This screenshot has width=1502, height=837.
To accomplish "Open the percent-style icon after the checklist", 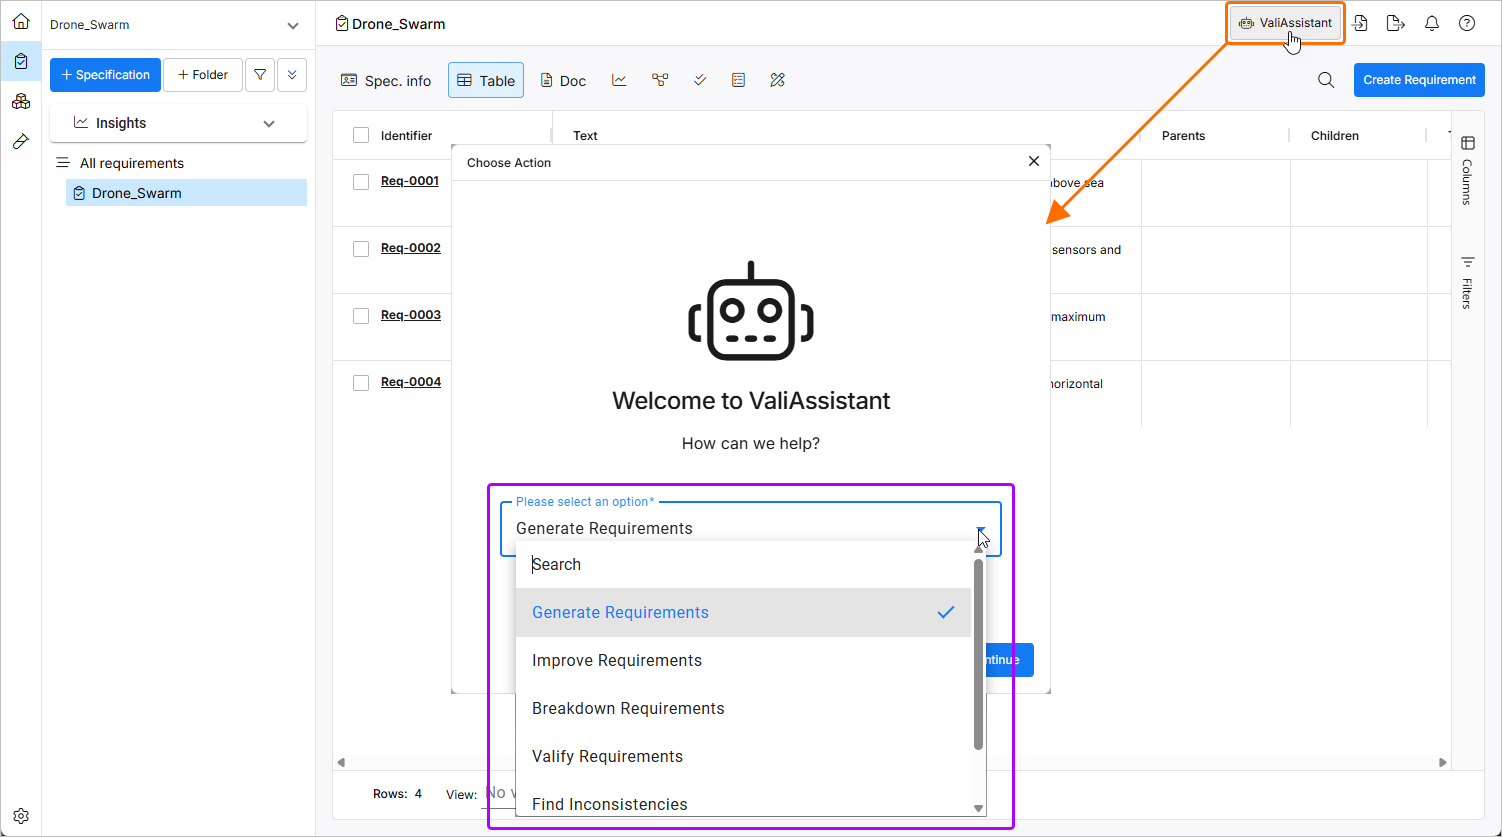I will coord(778,80).
